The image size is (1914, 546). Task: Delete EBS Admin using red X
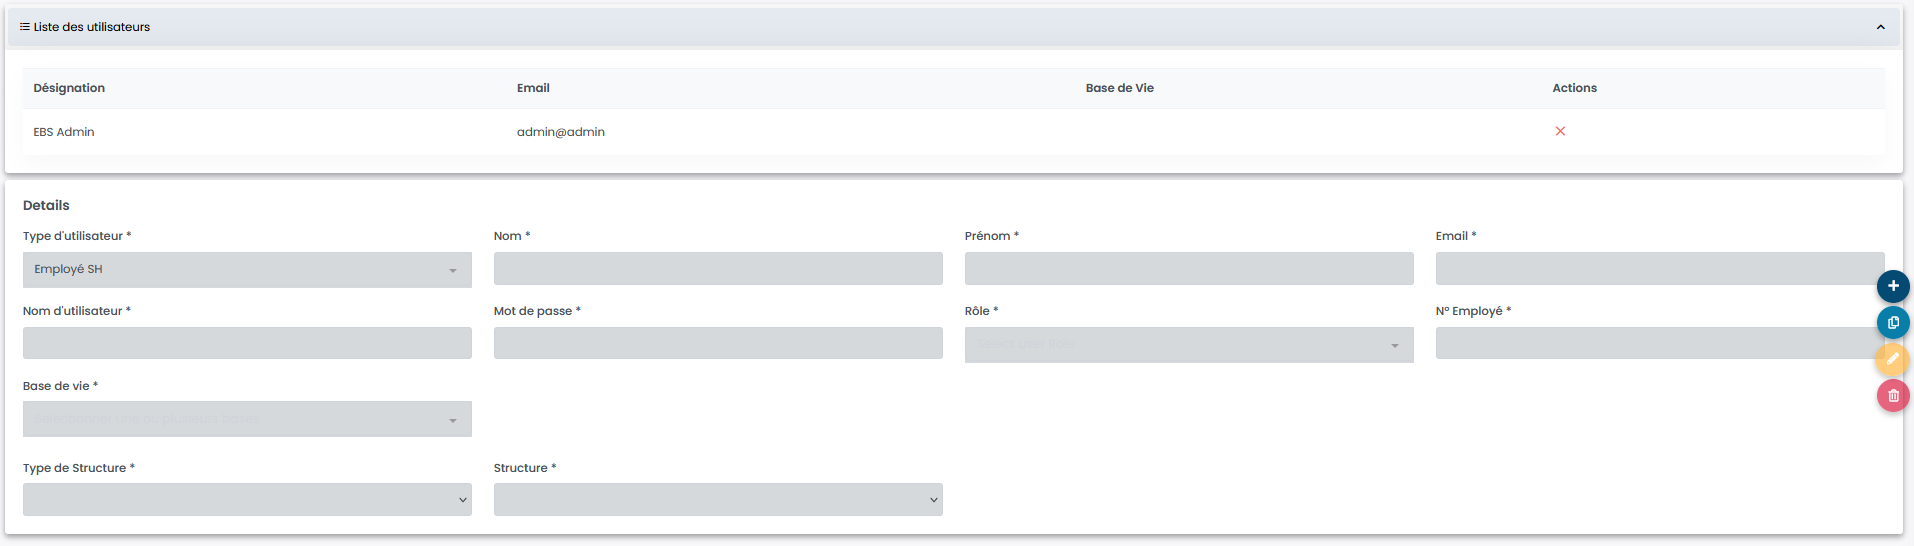(1559, 132)
